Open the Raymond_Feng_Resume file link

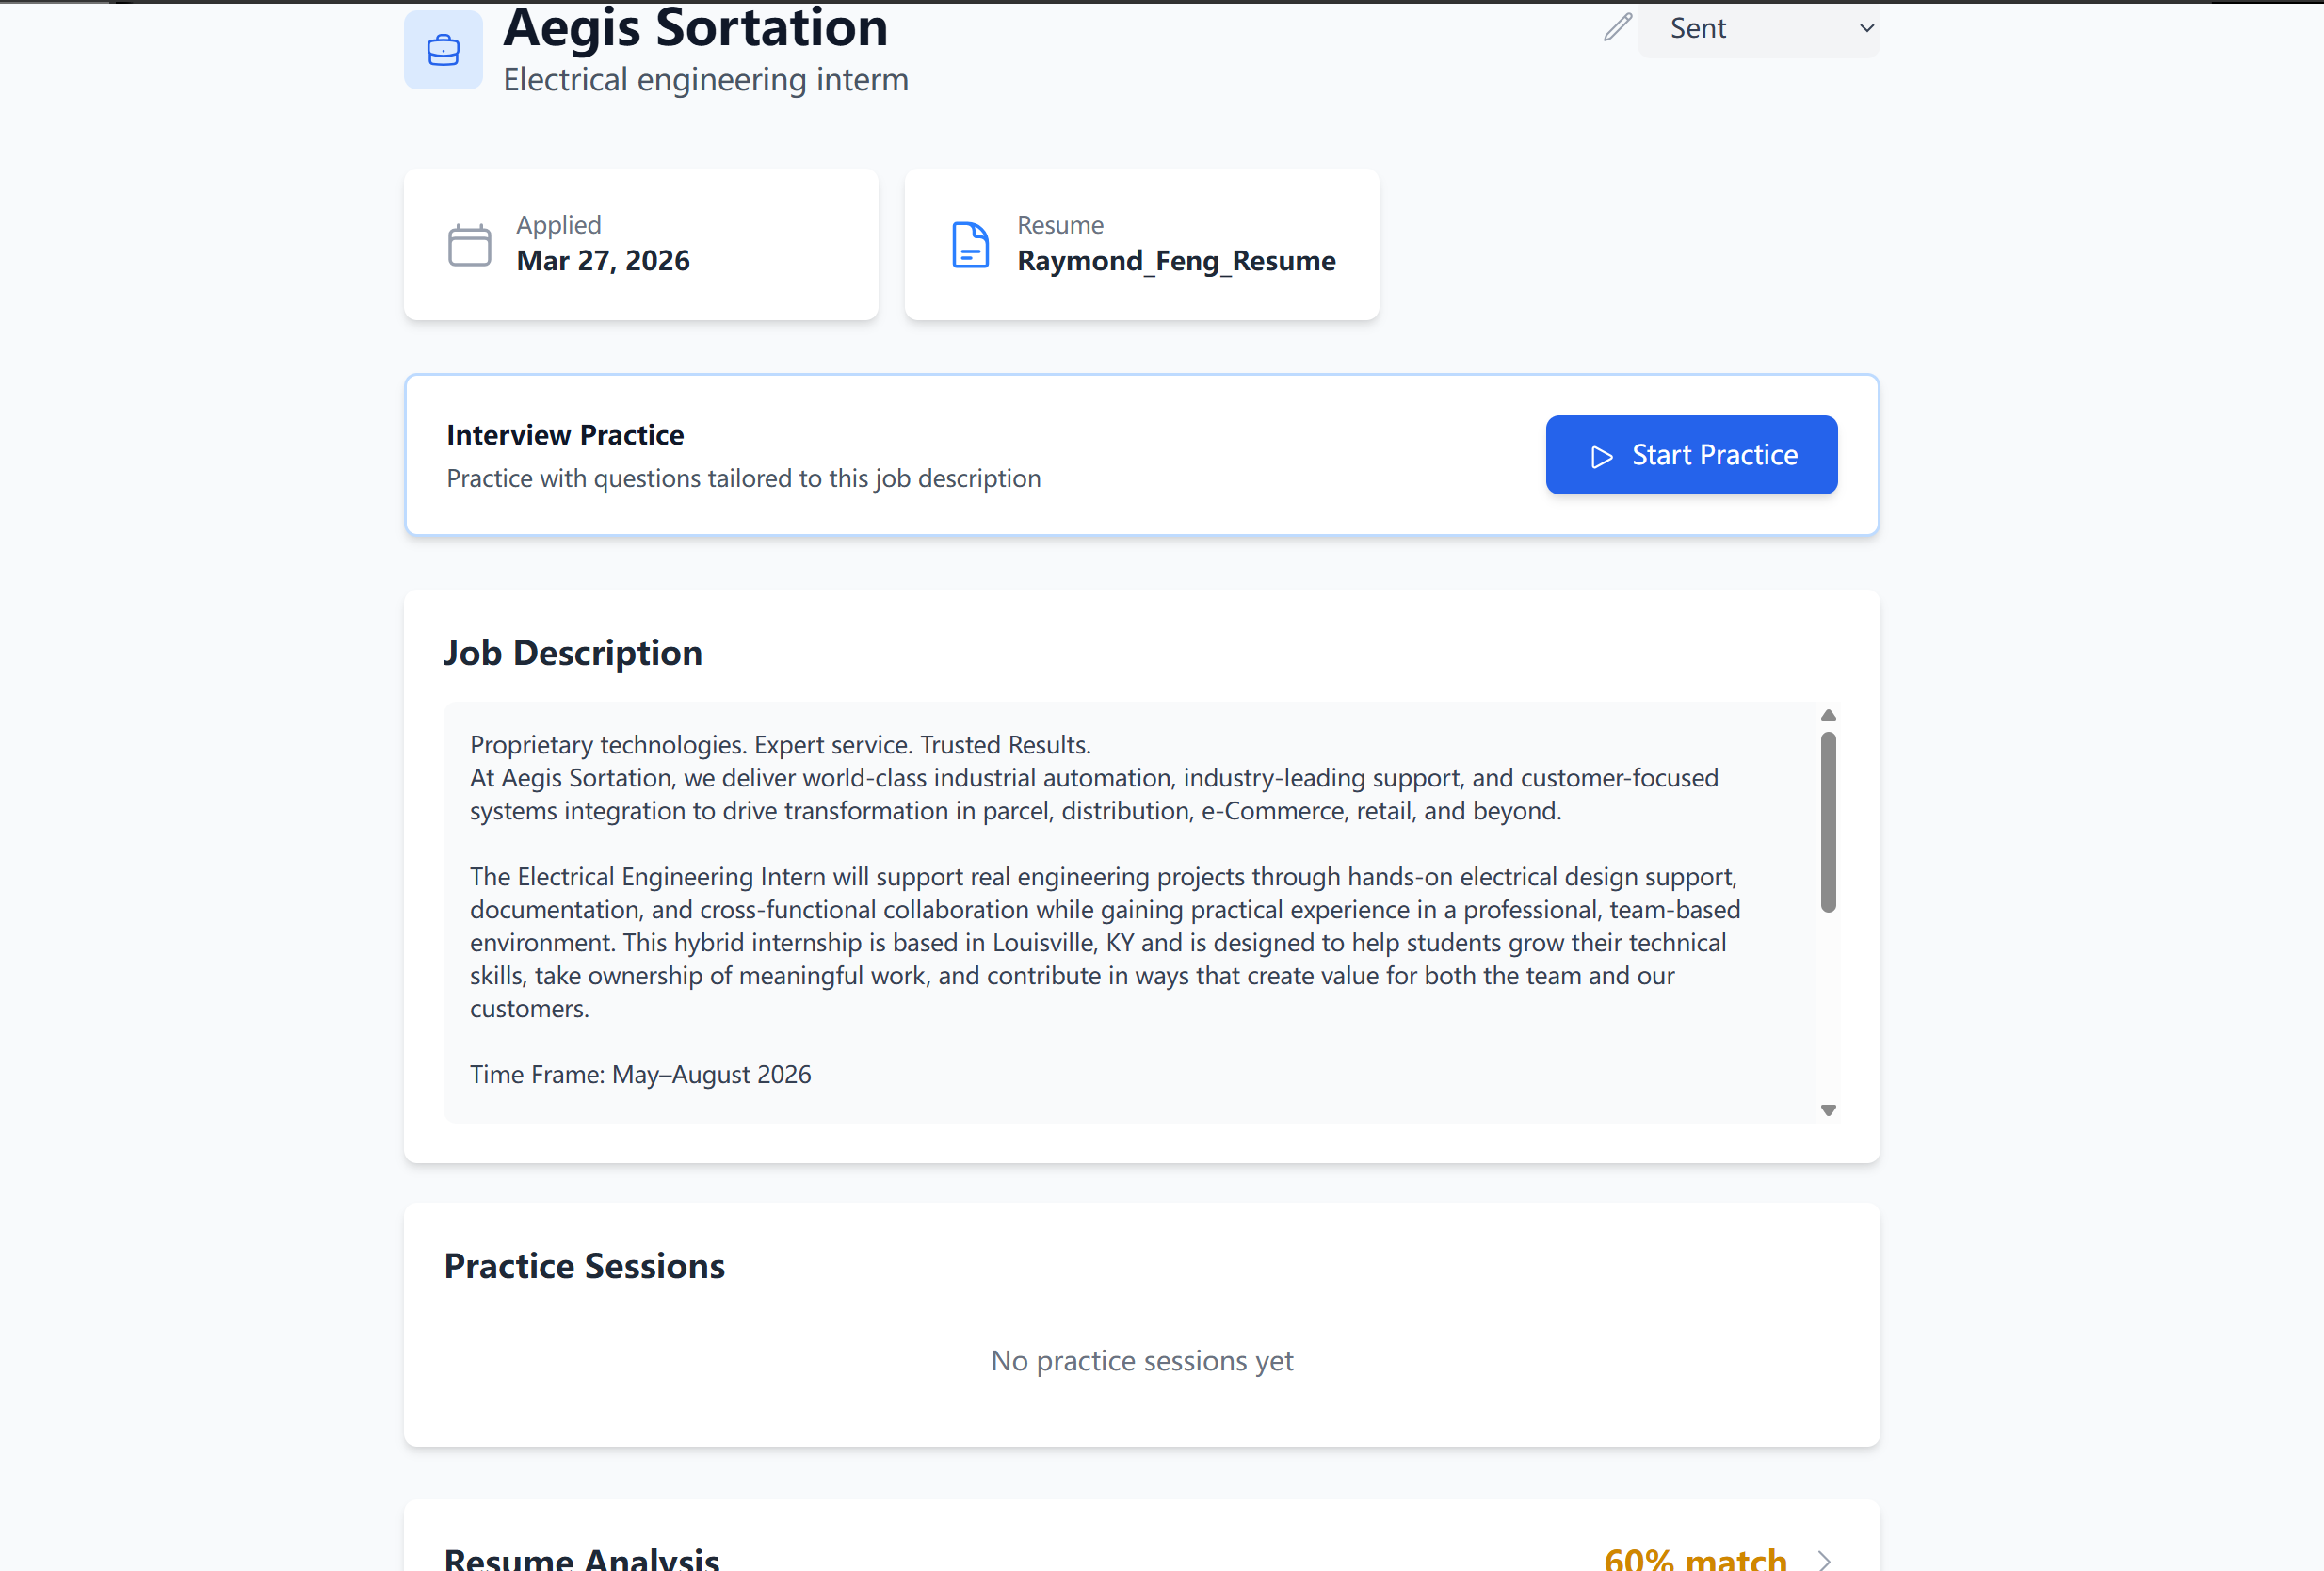1176,260
